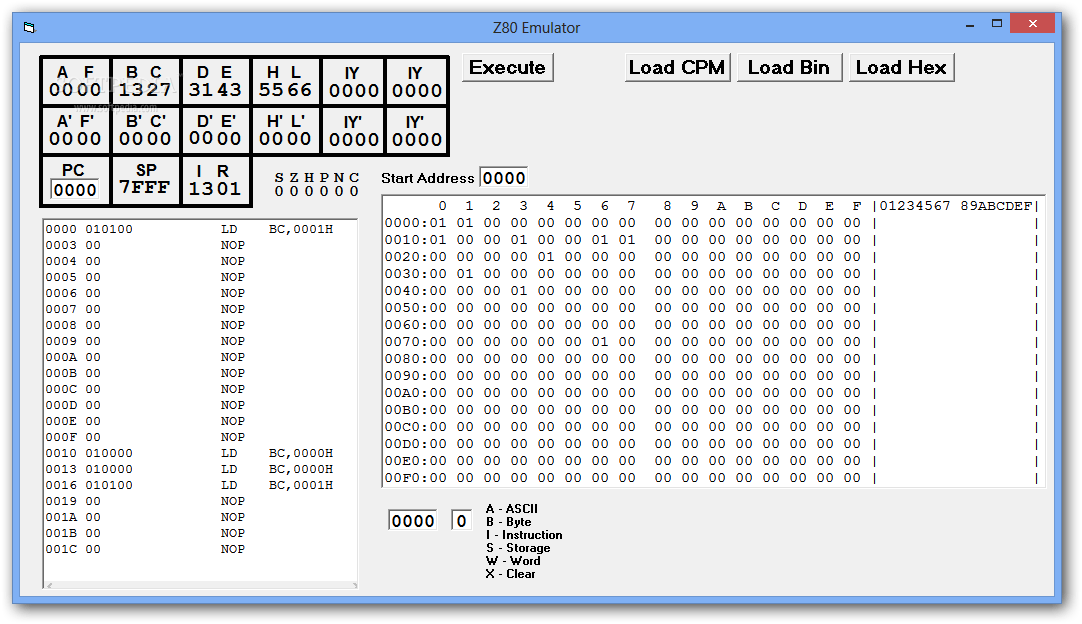The image size is (1082, 624).
Task: Click memory row 00F0: in hex dump
Action: [x=711, y=478]
